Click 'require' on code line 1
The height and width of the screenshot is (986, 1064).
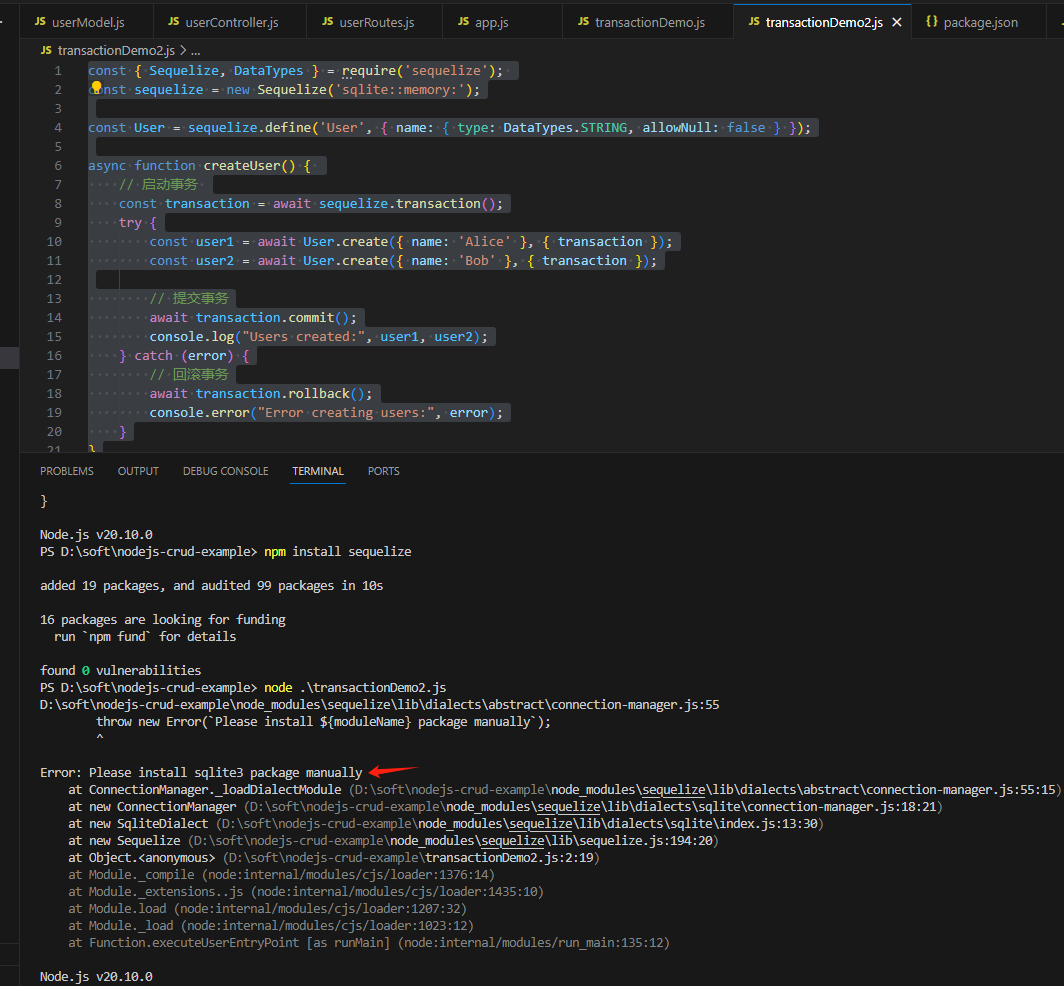pos(368,71)
